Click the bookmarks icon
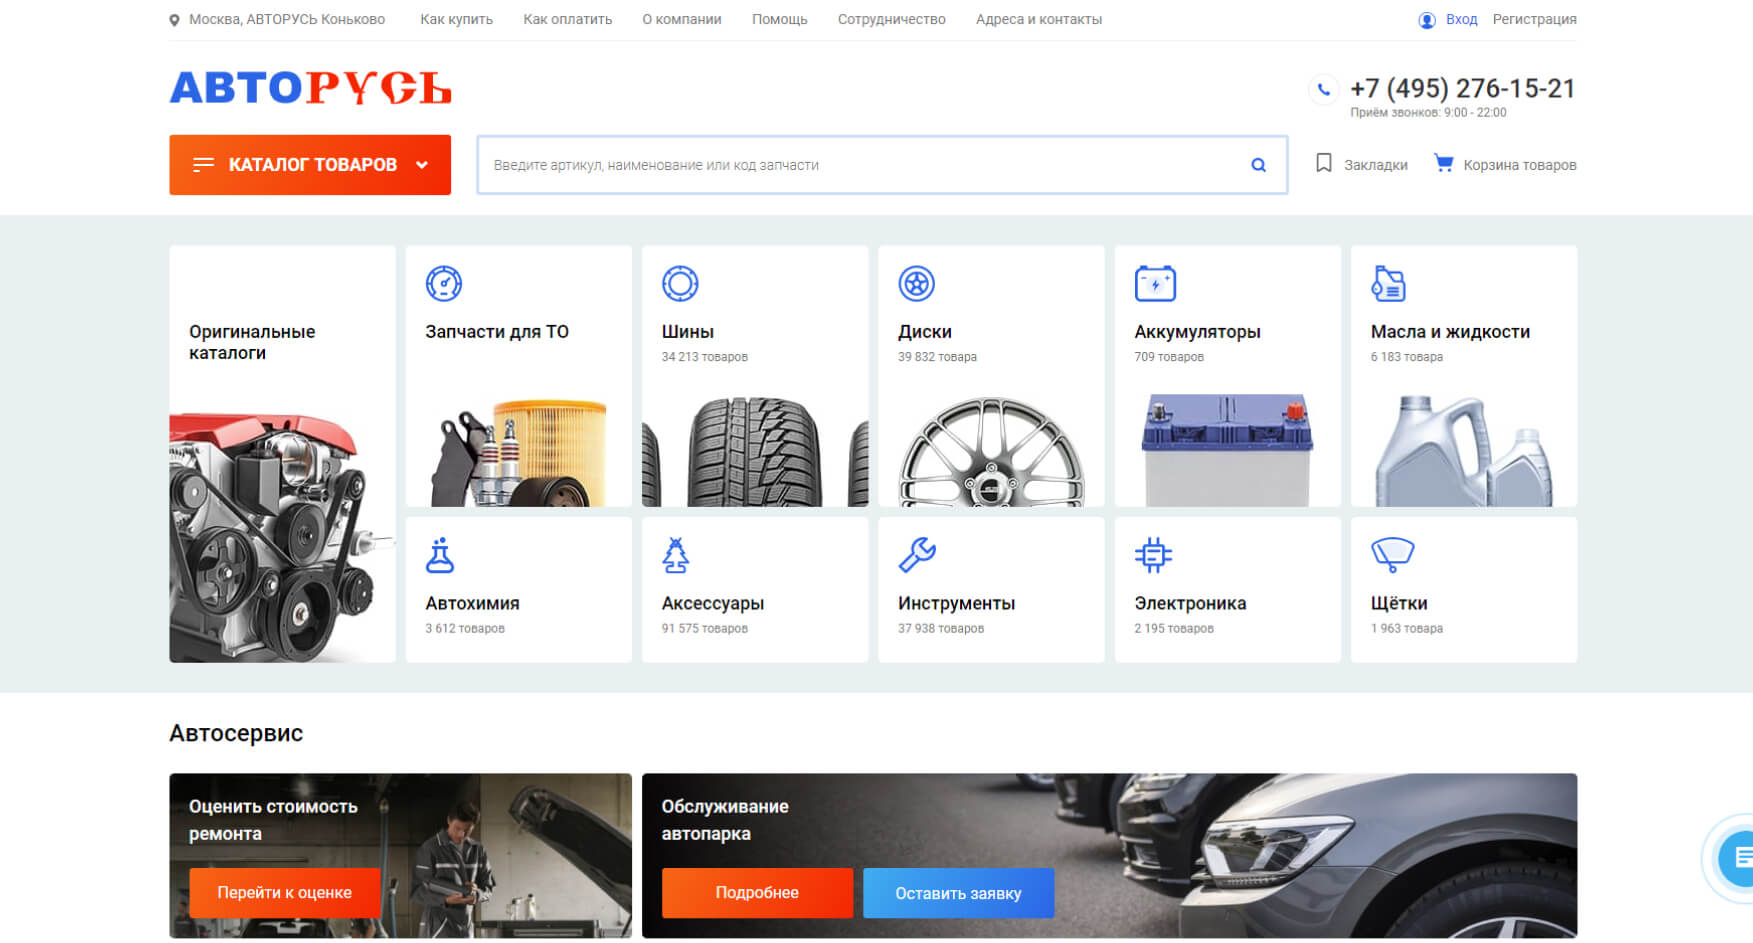The height and width of the screenshot is (943, 1753). 1323,163
